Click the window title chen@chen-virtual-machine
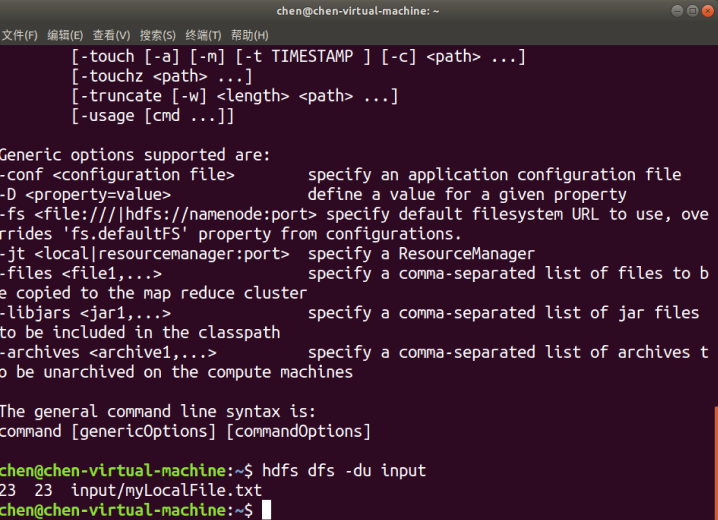This screenshot has width=718, height=520. [357, 11]
